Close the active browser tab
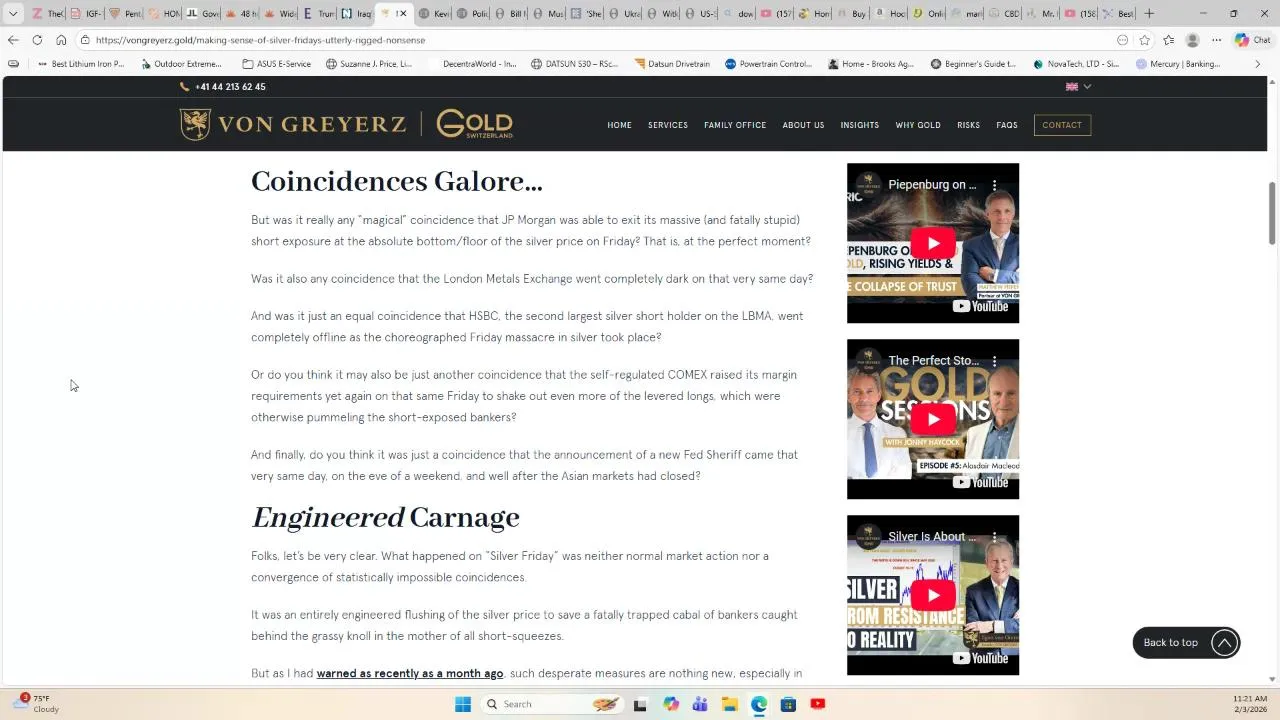 pos(403,14)
